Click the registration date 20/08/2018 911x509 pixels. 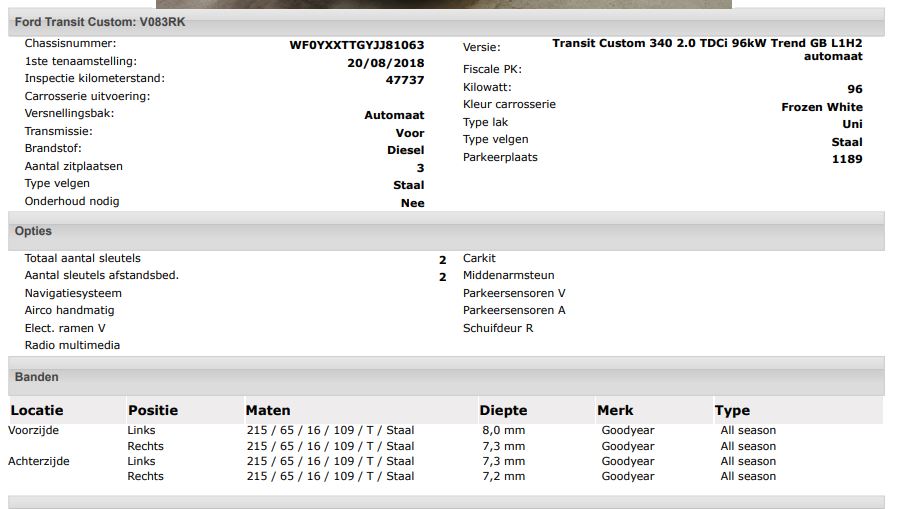385,62
